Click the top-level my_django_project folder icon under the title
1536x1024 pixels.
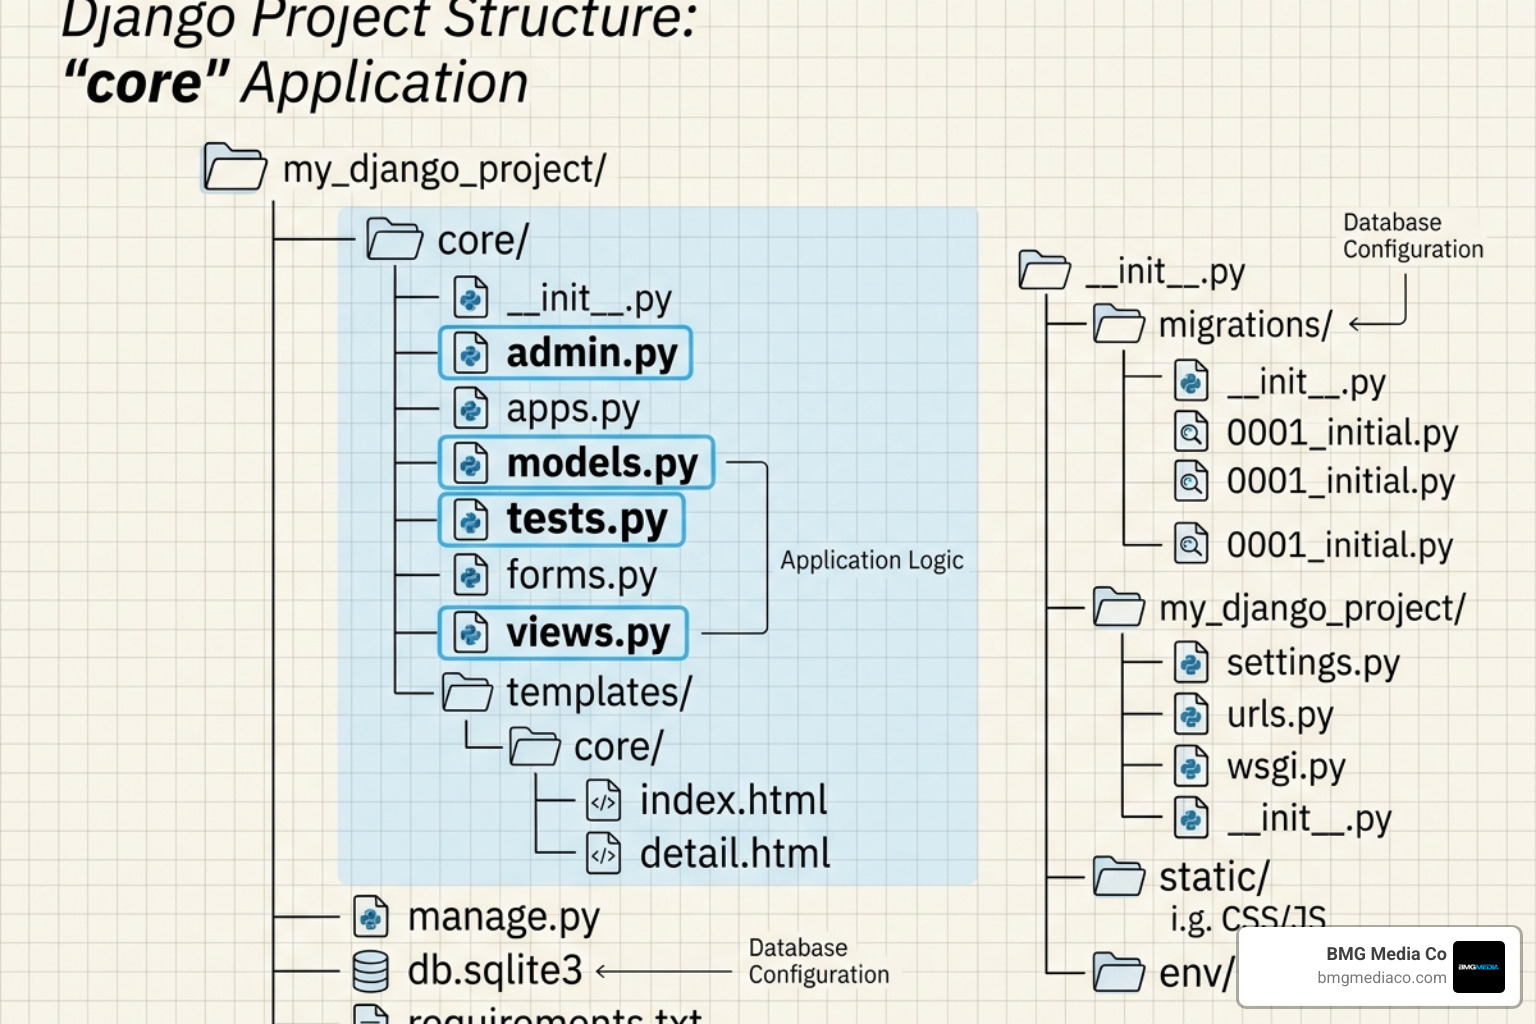point(234,167)
